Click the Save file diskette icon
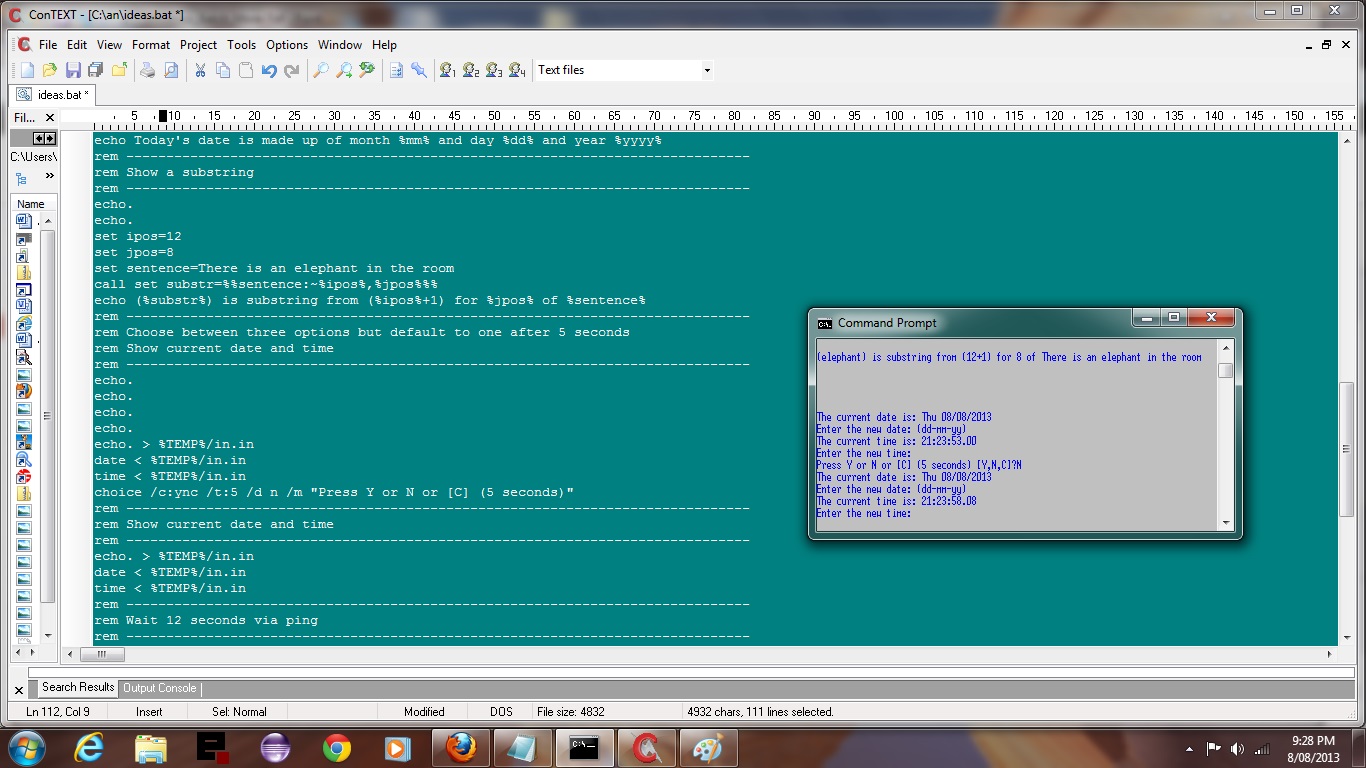Image resolution: width=1366 pixels, height=768 pixels. pos(73,70)
